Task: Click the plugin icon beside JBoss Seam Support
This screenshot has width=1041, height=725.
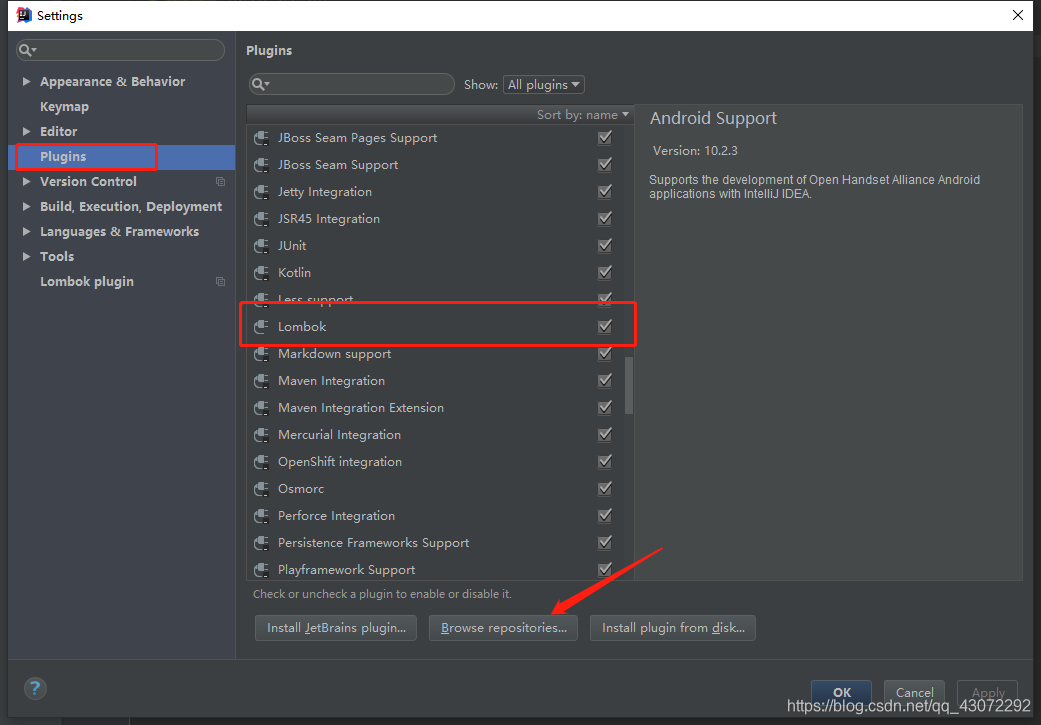Action: pyautogui.click(x=262, y=165)
